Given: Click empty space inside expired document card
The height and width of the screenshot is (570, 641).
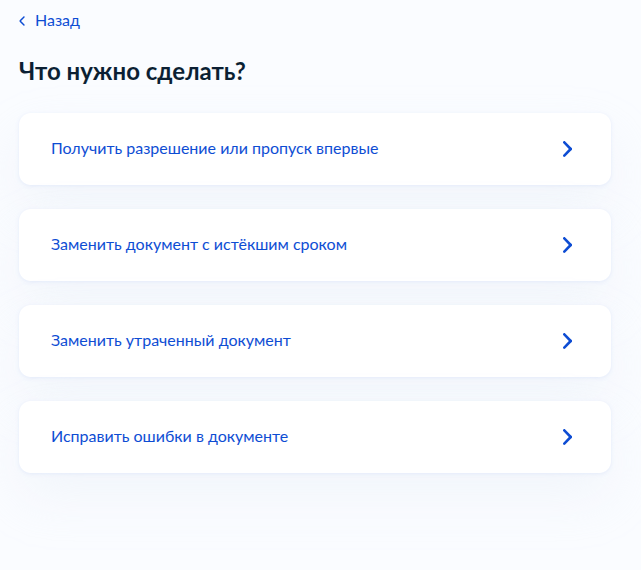Looking at the screenshot, I should click(x=454, y=245).
